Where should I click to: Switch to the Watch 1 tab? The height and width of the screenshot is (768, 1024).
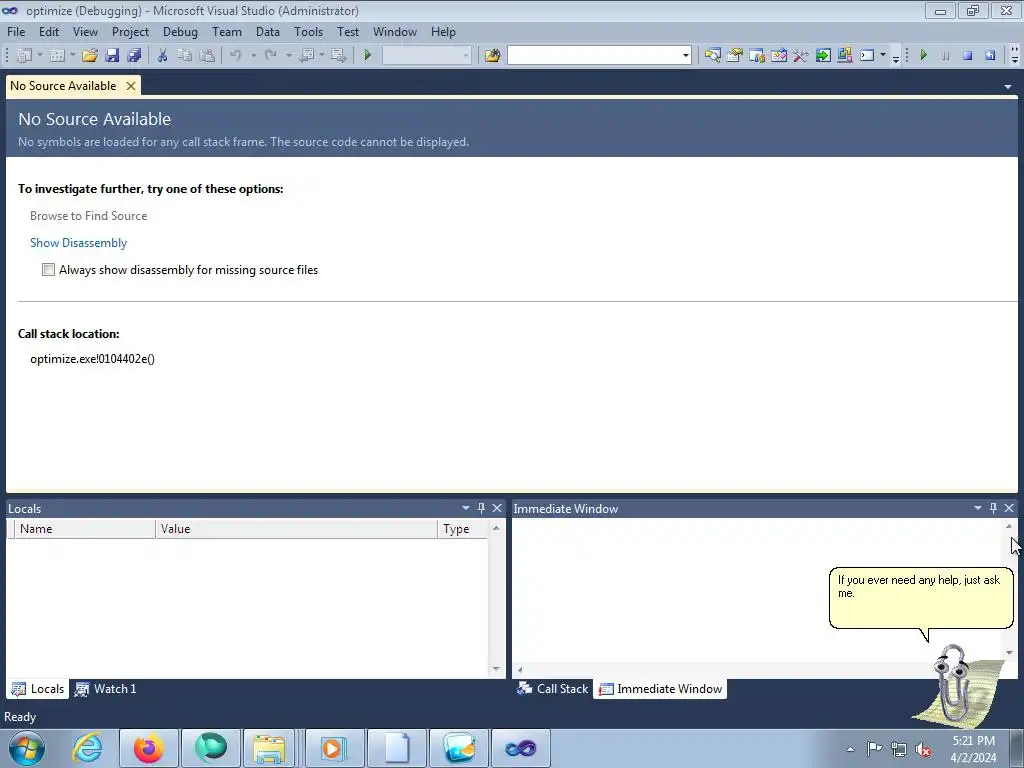click(106, 689)
